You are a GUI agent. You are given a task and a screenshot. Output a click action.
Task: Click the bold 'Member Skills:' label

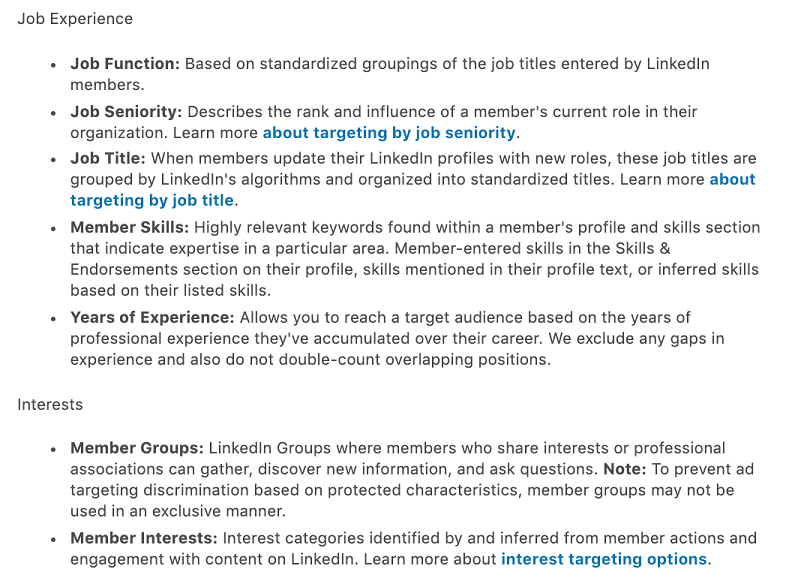(x=130, y=227)
